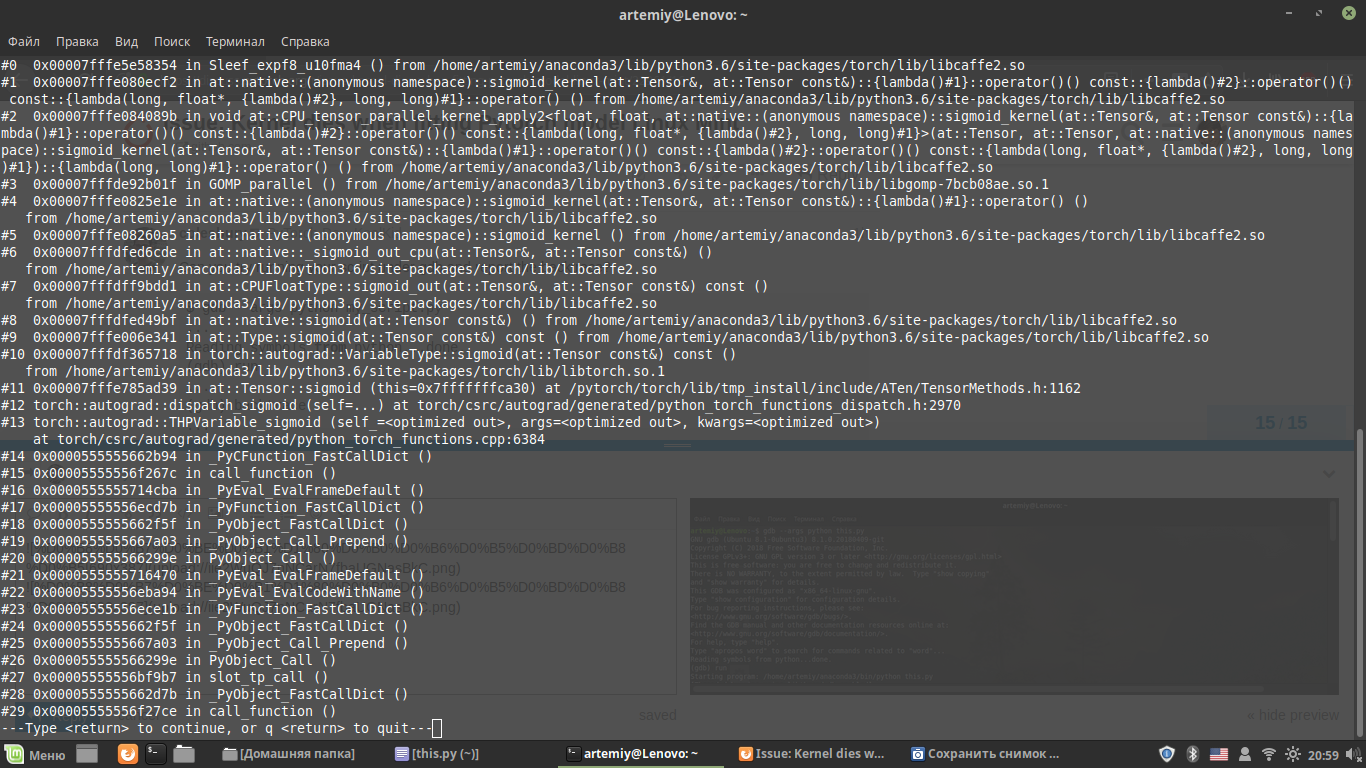
Task: Switch to Сохранить снимок screenshot window
Action: (x=985, y=754)
